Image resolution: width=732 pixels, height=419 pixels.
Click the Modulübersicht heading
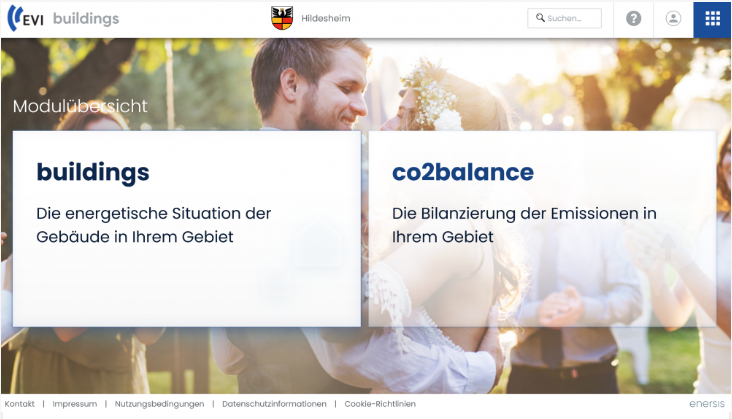pos(80,106)
